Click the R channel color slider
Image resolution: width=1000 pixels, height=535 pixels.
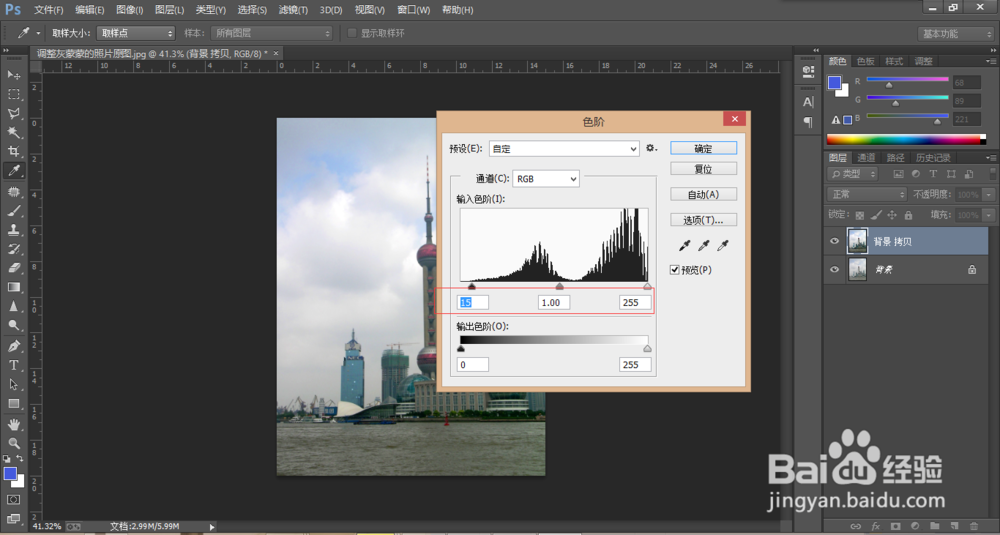(908, 82)
